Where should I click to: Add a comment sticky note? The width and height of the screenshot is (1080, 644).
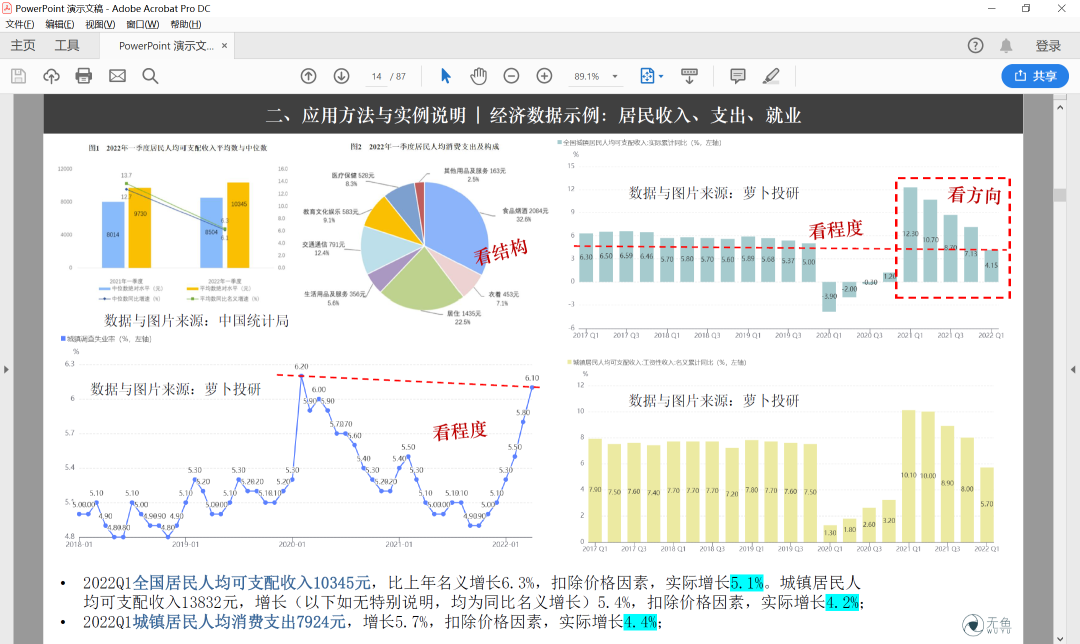click(x=738, y=76)
